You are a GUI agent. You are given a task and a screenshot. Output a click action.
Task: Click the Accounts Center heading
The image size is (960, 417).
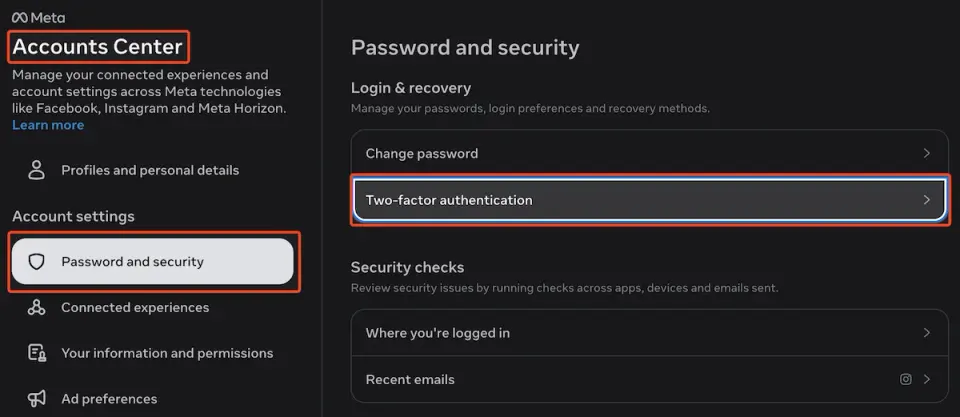pos(97,47)
